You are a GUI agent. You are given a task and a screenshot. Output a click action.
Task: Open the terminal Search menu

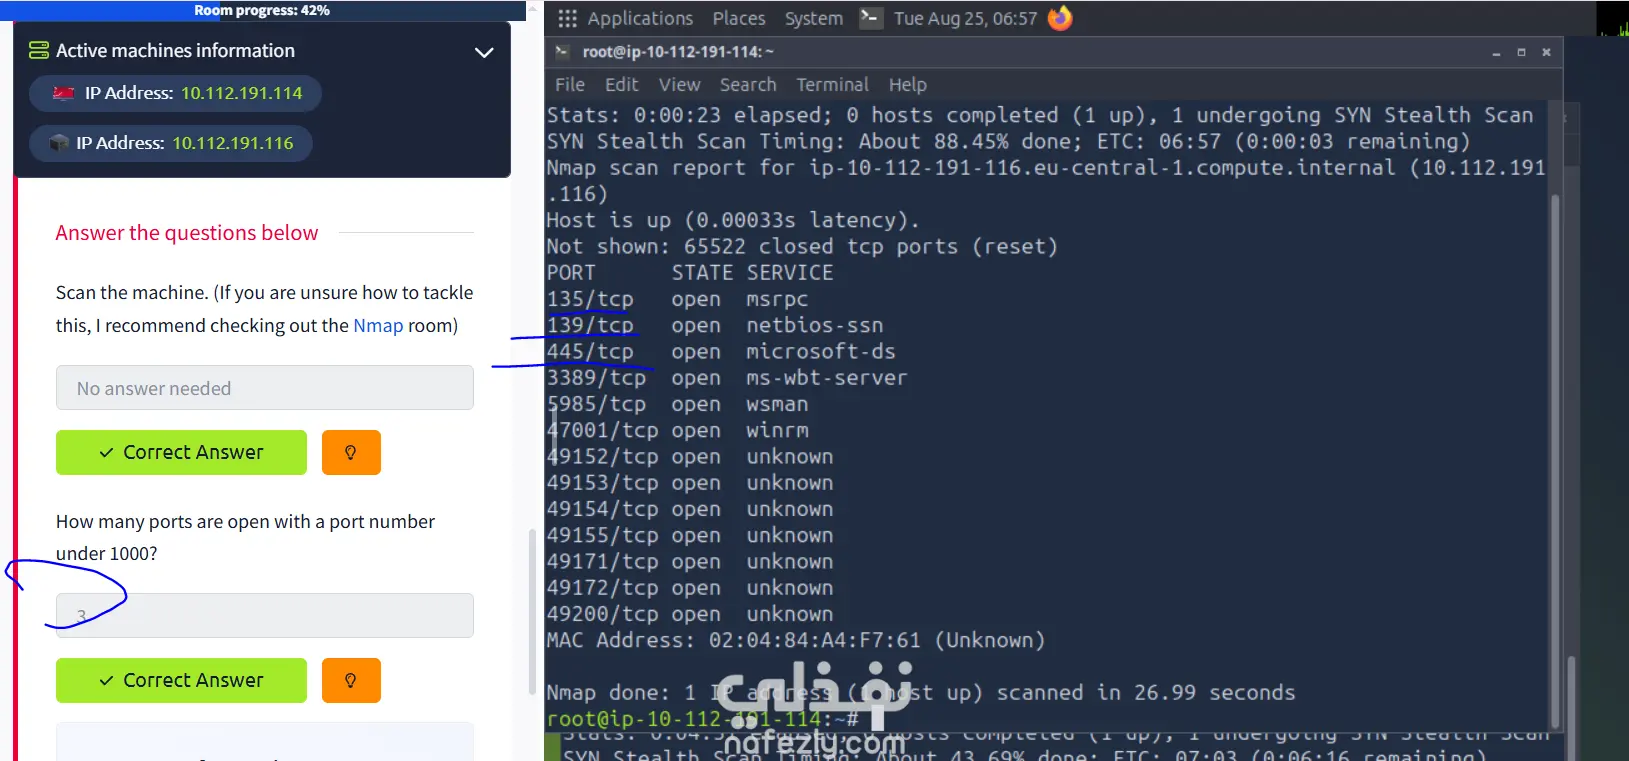pos(748,85)
